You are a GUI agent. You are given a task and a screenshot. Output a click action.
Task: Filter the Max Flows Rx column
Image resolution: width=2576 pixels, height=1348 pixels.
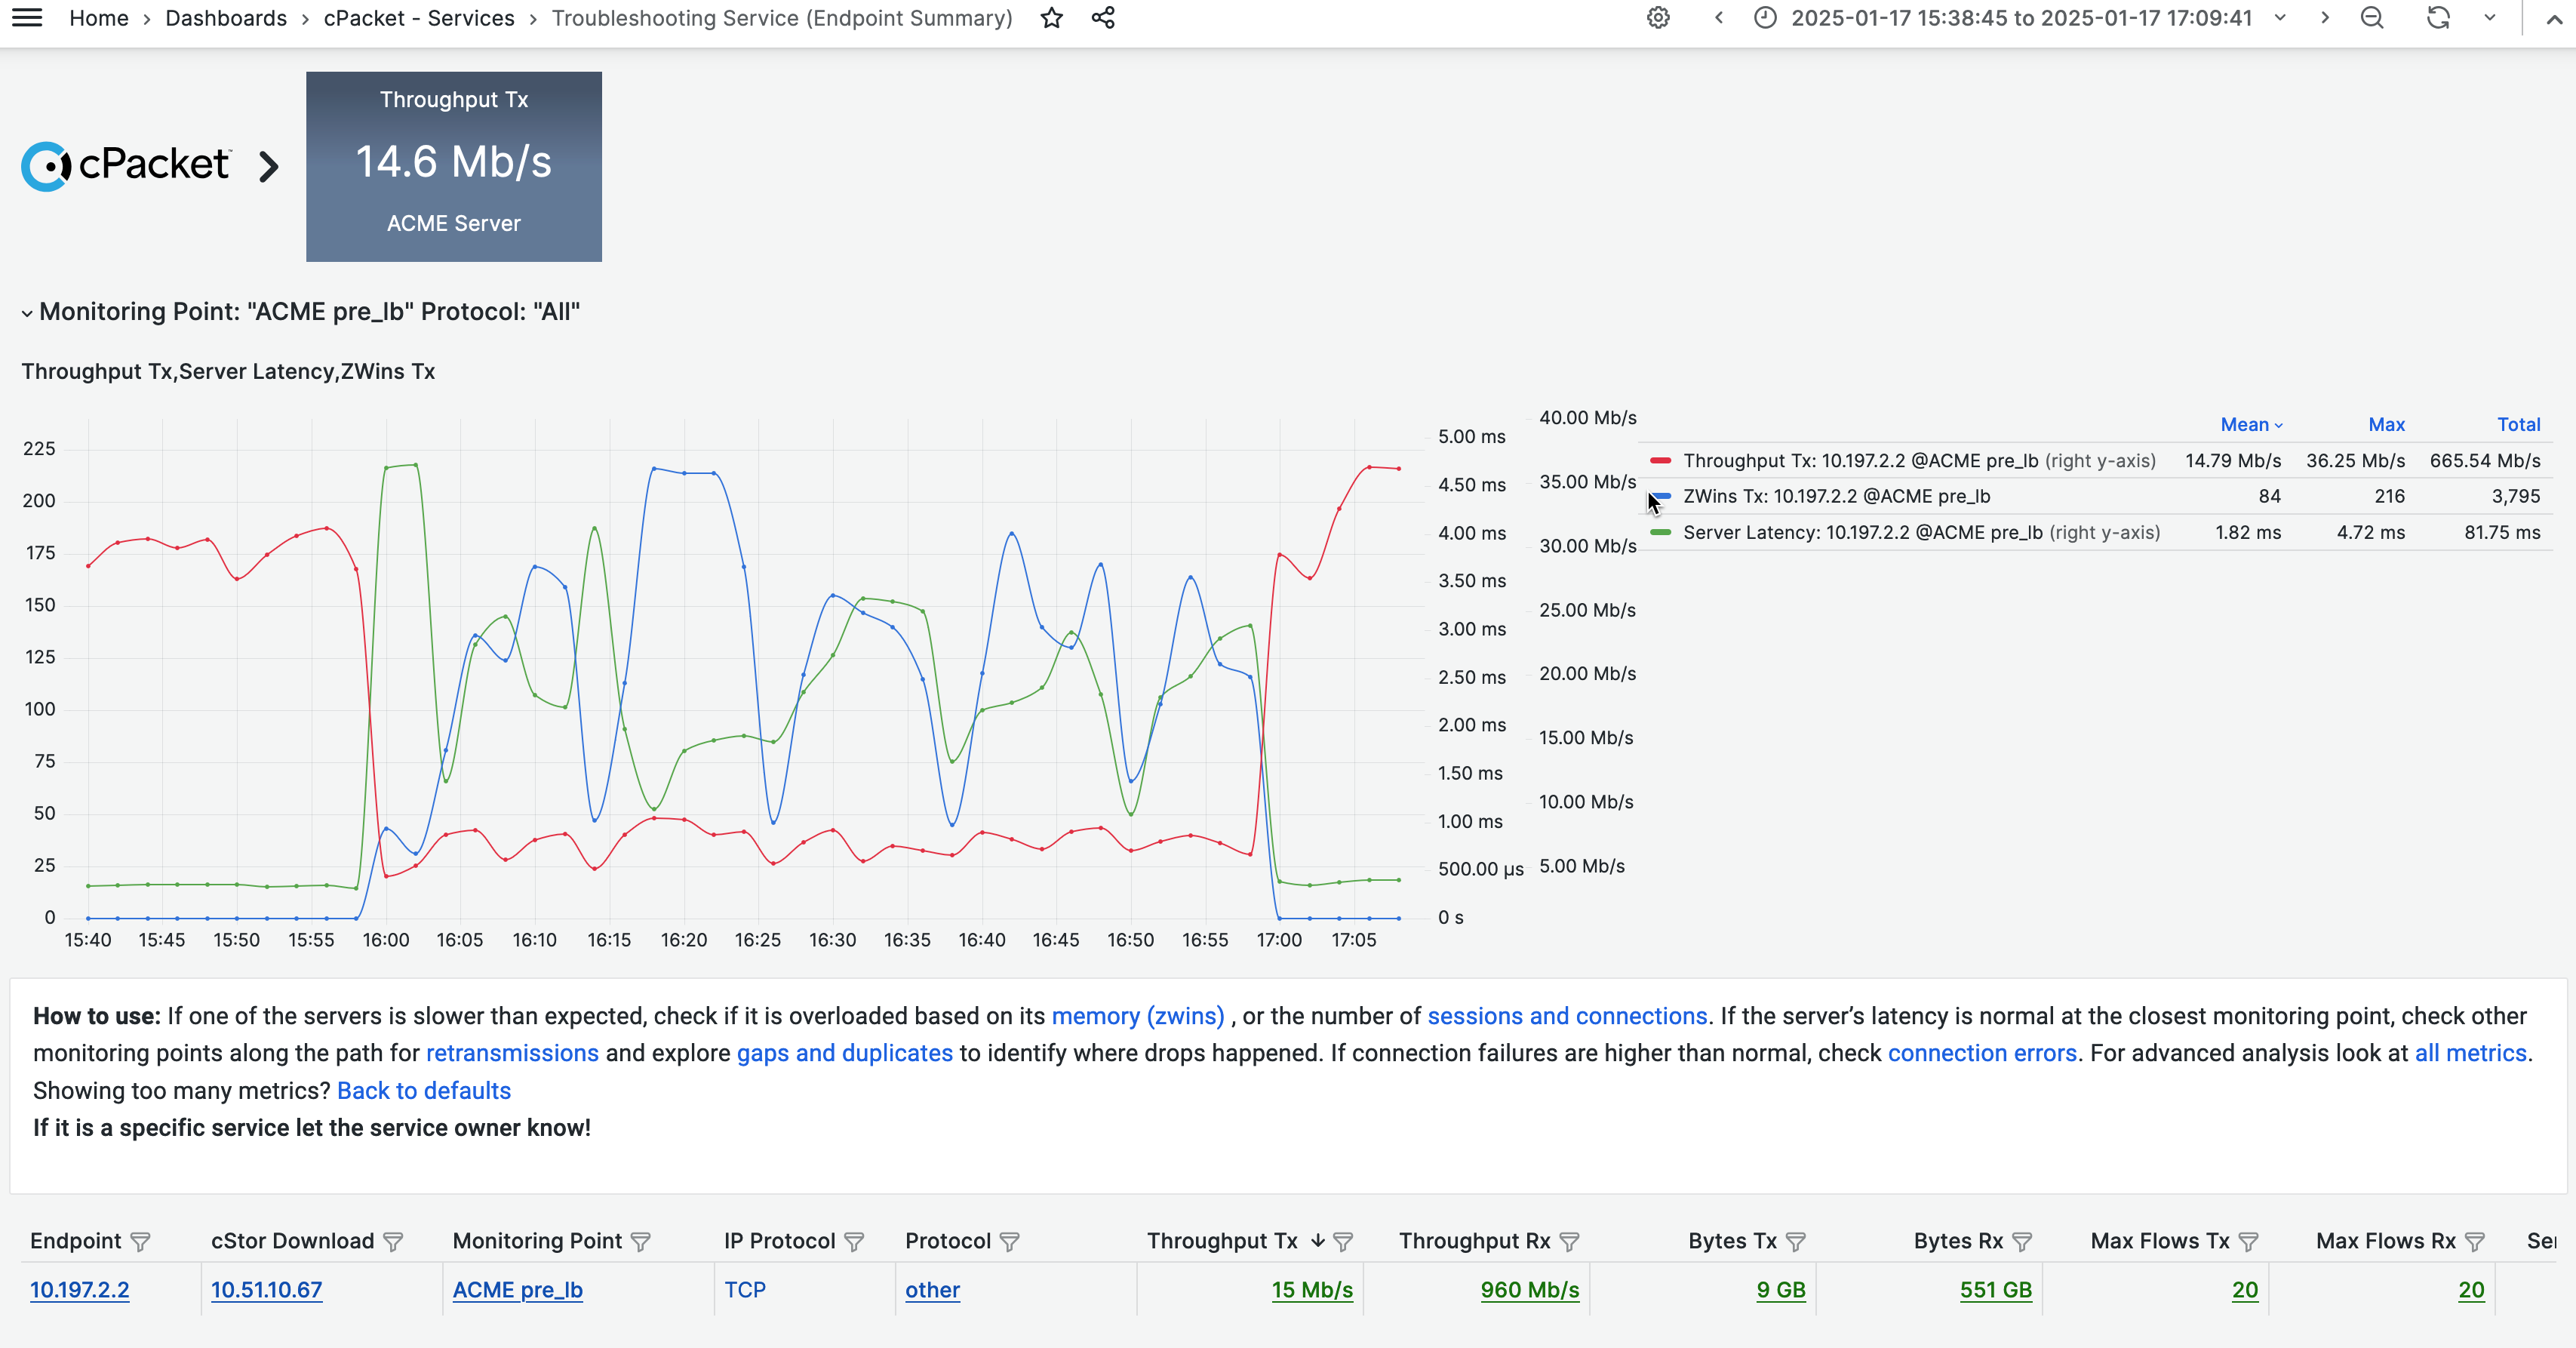(x=2475, y=1242)
